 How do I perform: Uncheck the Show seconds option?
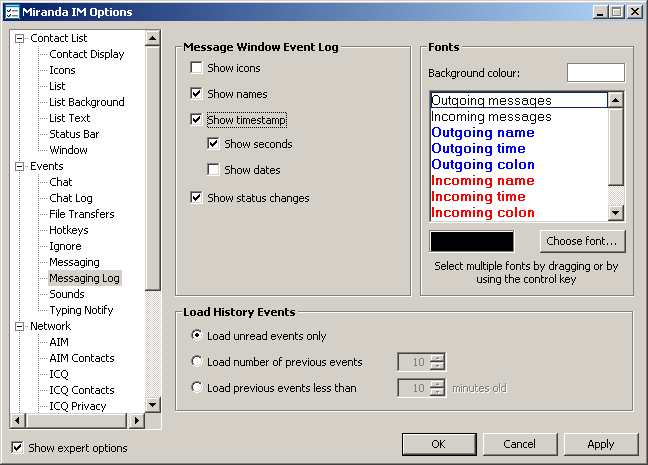tap(213, 144)
